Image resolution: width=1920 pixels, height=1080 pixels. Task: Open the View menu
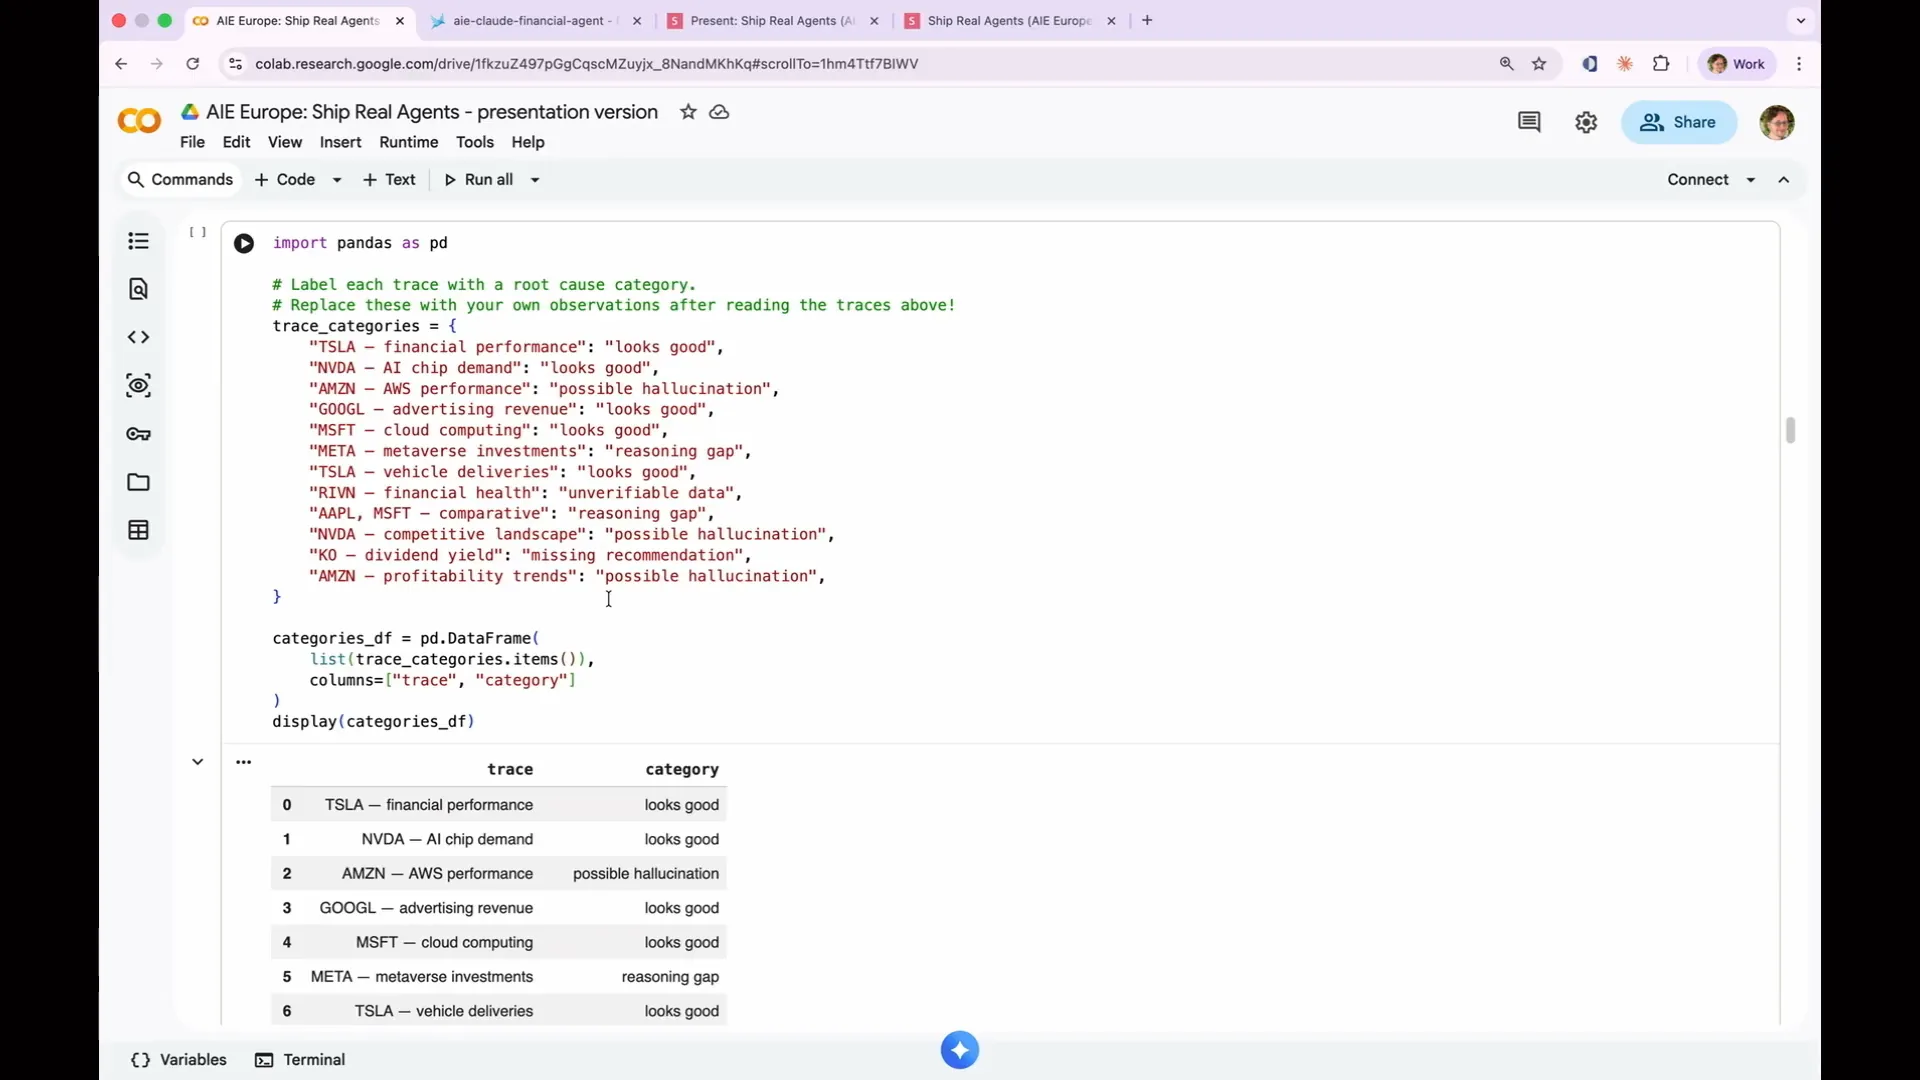pos(285,142)
